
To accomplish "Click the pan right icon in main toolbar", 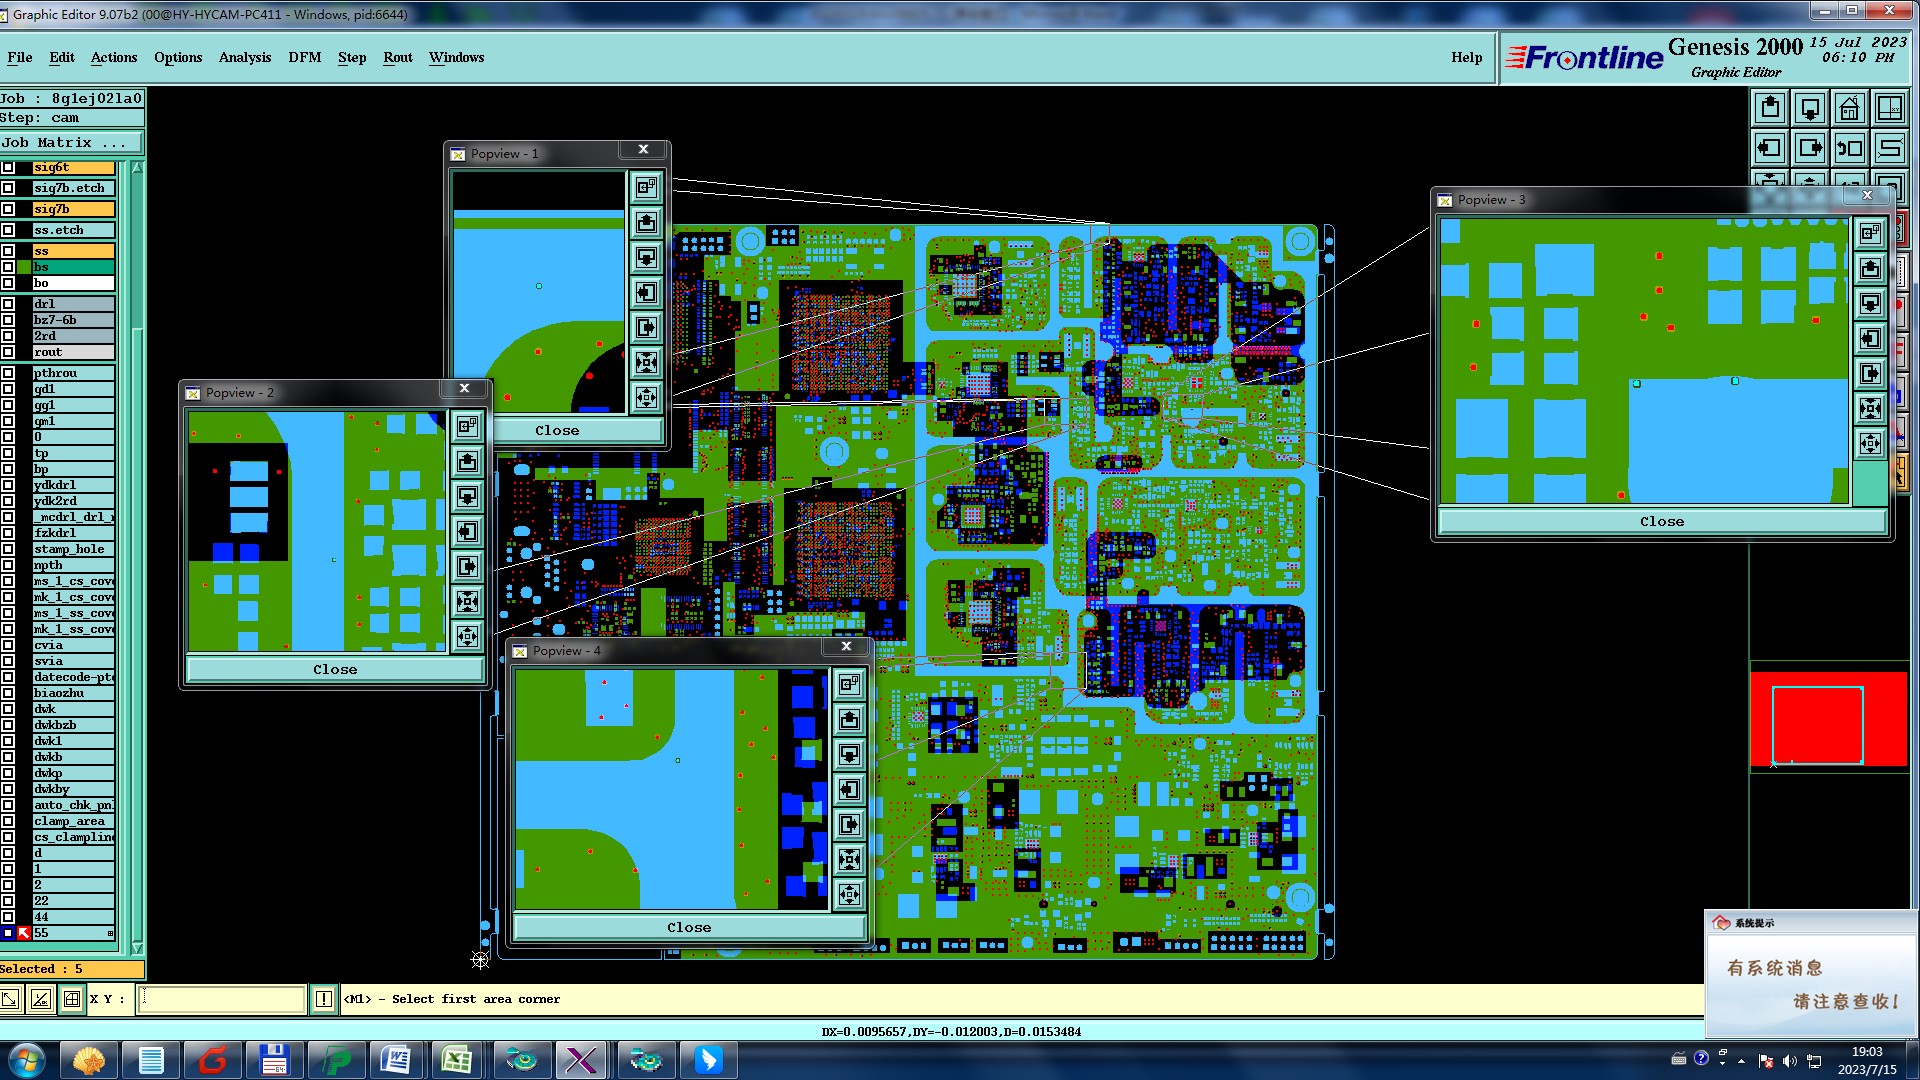I will pyautogui.click(x=1810, y=148).
